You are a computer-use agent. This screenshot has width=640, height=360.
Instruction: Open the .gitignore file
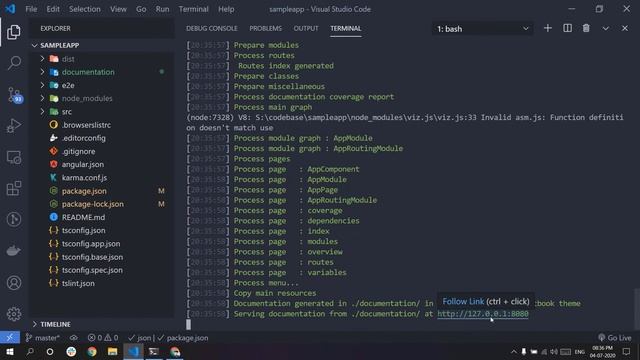coord(78,151)
